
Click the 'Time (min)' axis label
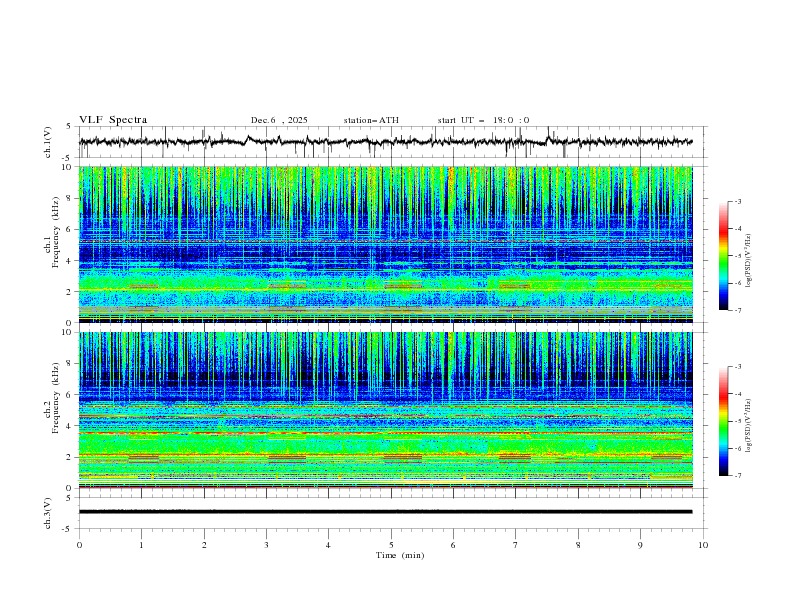pyautogui.click(x=400, y=555)
